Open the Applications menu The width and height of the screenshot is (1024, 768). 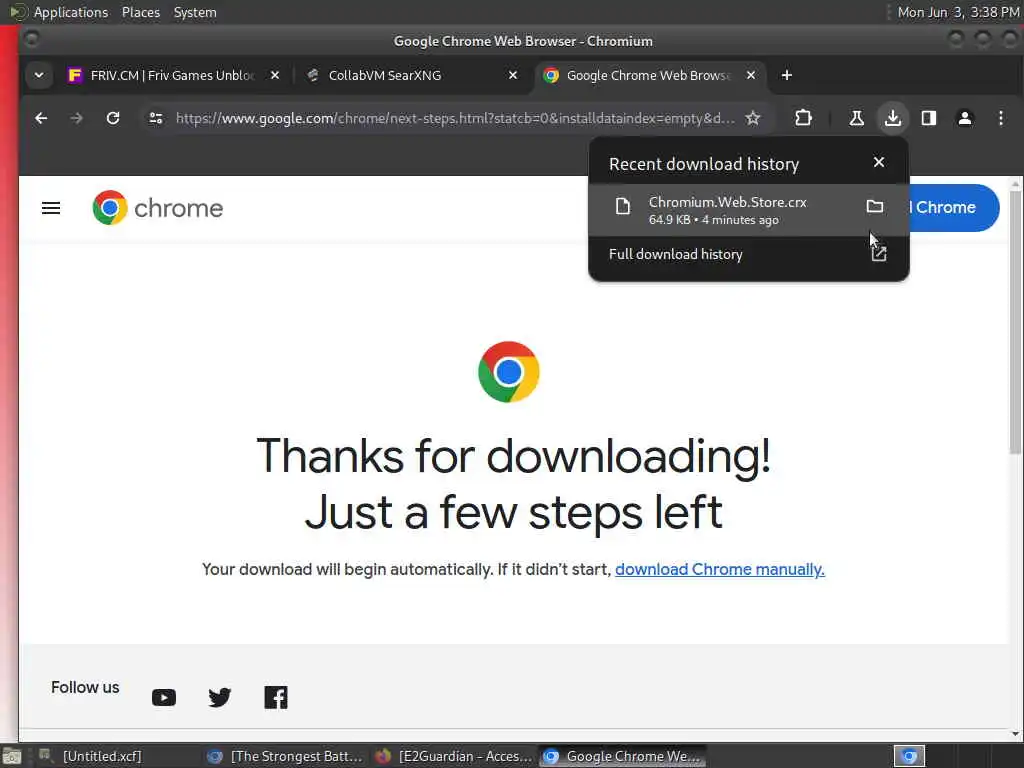click(x=71, y=12)
